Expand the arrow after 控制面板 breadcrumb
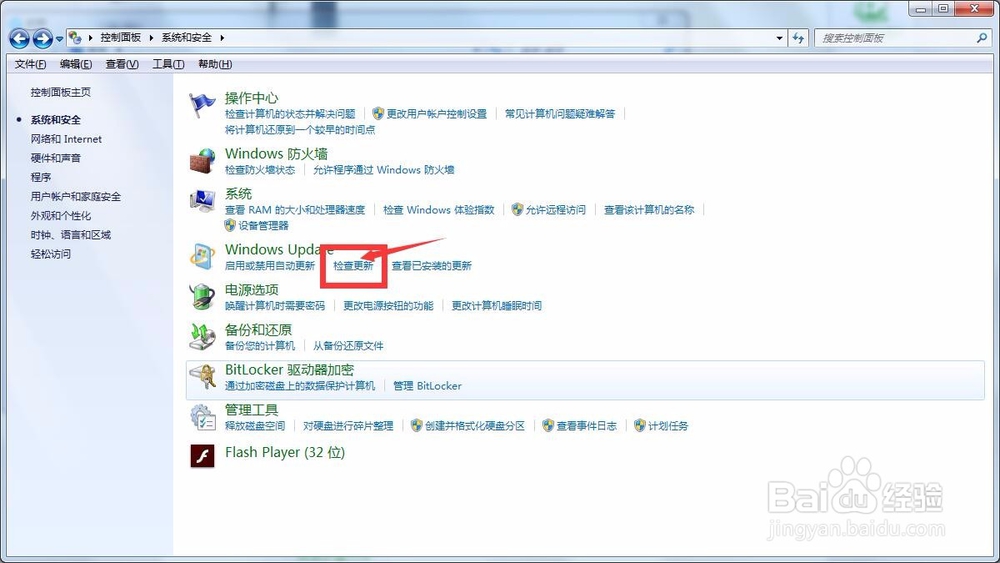 [151, 38]
